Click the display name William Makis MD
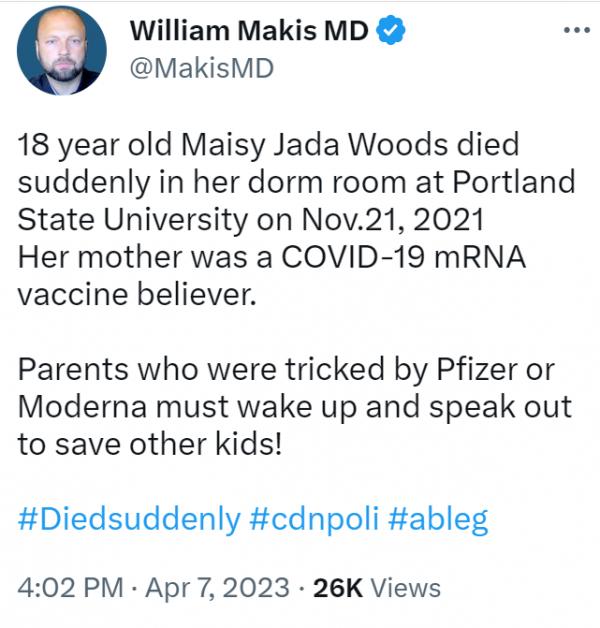The height and width of the screenshot is (628, 600). [x=249, y=32]
